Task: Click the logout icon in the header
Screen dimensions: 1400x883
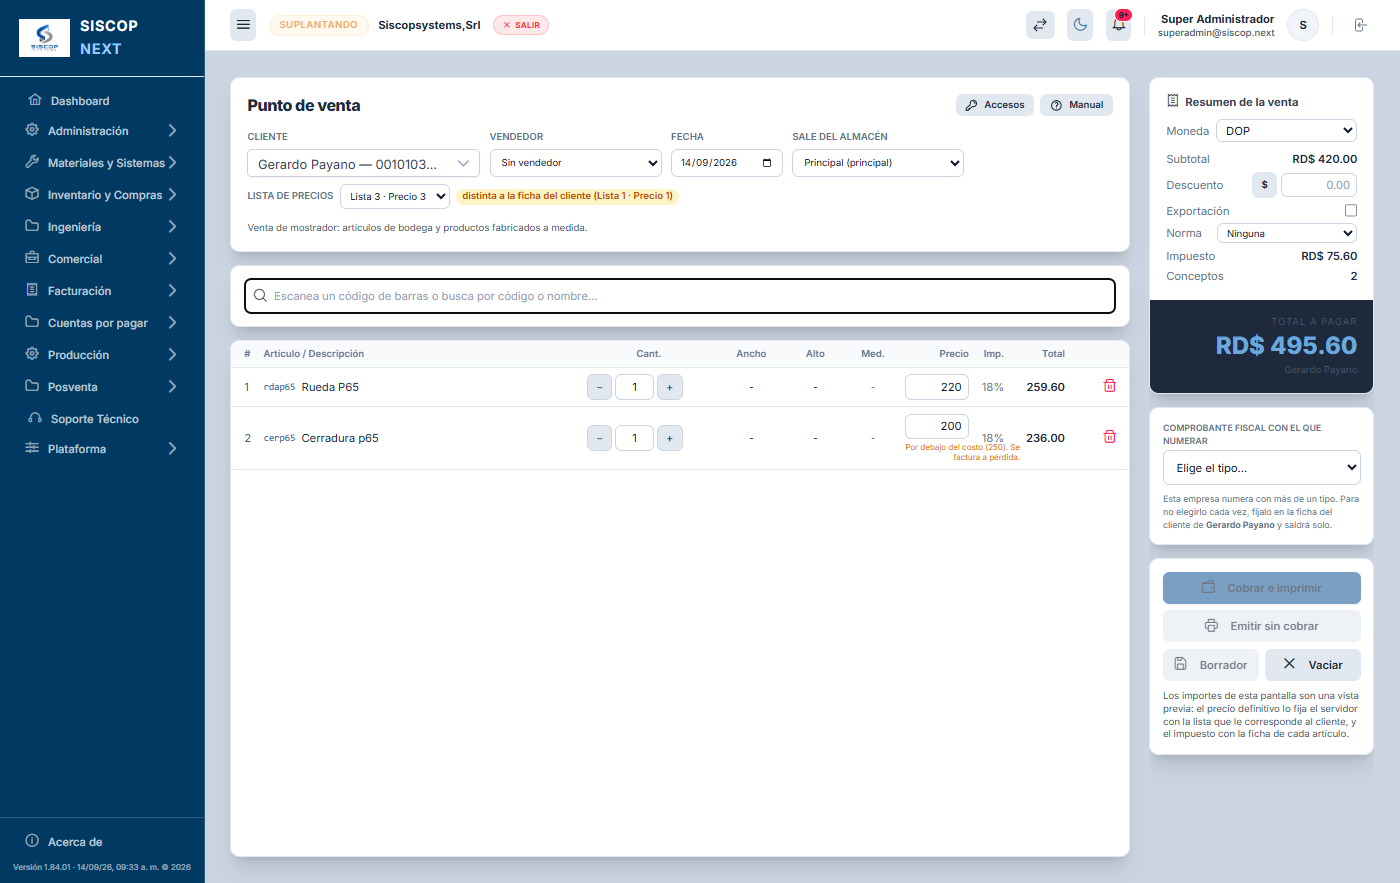Action: pos(1360,25)
